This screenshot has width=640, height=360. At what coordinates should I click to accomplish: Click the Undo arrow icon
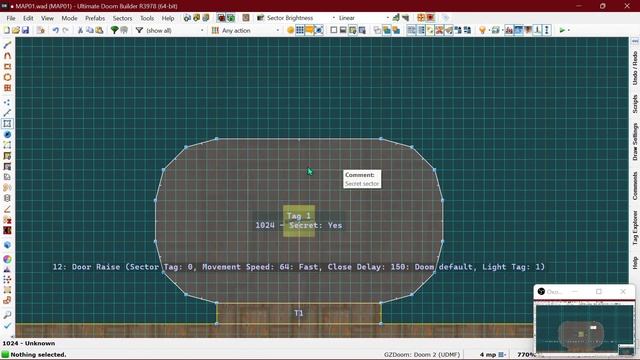(56, 30)
